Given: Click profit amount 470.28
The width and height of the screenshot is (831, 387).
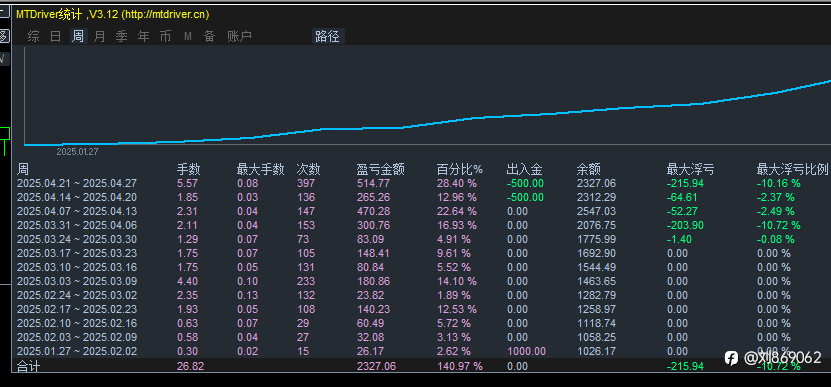Looking at the screenshot, I should [373, 212].
